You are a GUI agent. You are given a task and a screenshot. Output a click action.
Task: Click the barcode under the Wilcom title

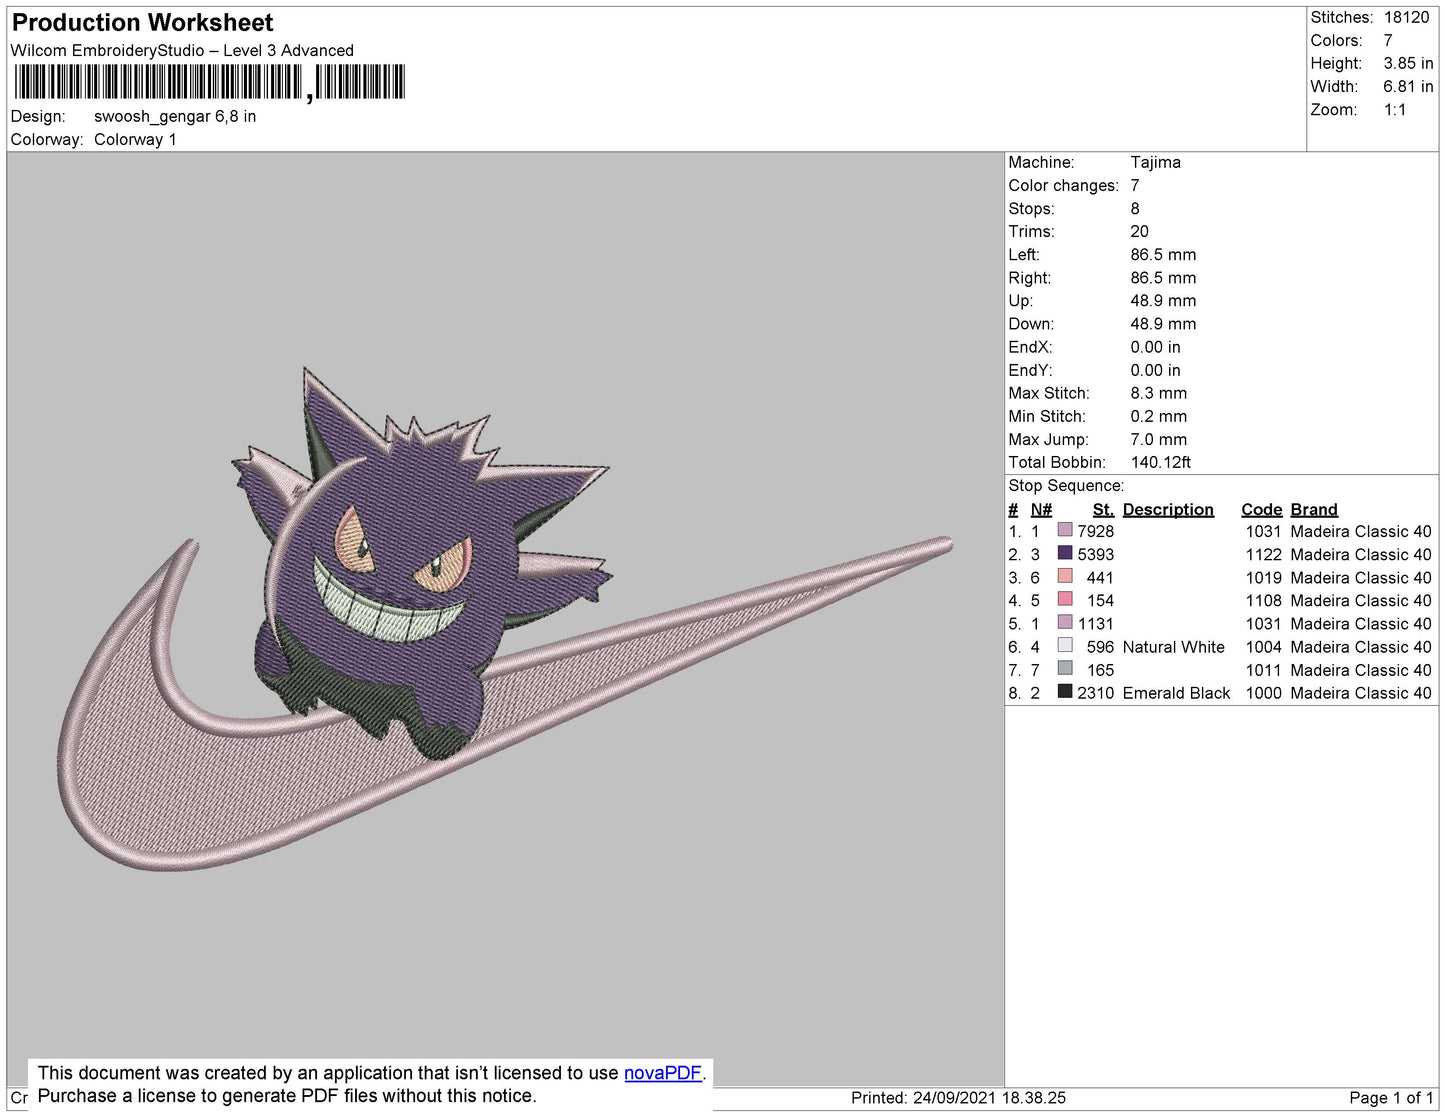209,82
